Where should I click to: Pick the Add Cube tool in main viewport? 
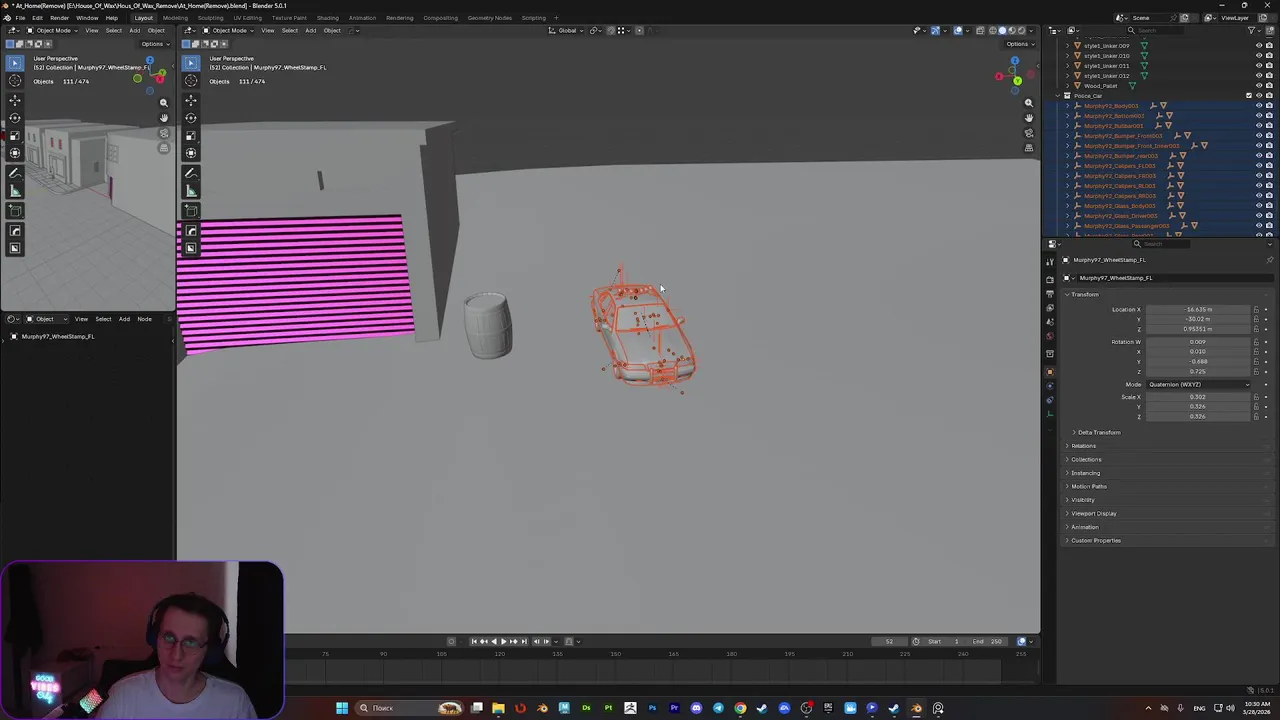tap(191, 211)
